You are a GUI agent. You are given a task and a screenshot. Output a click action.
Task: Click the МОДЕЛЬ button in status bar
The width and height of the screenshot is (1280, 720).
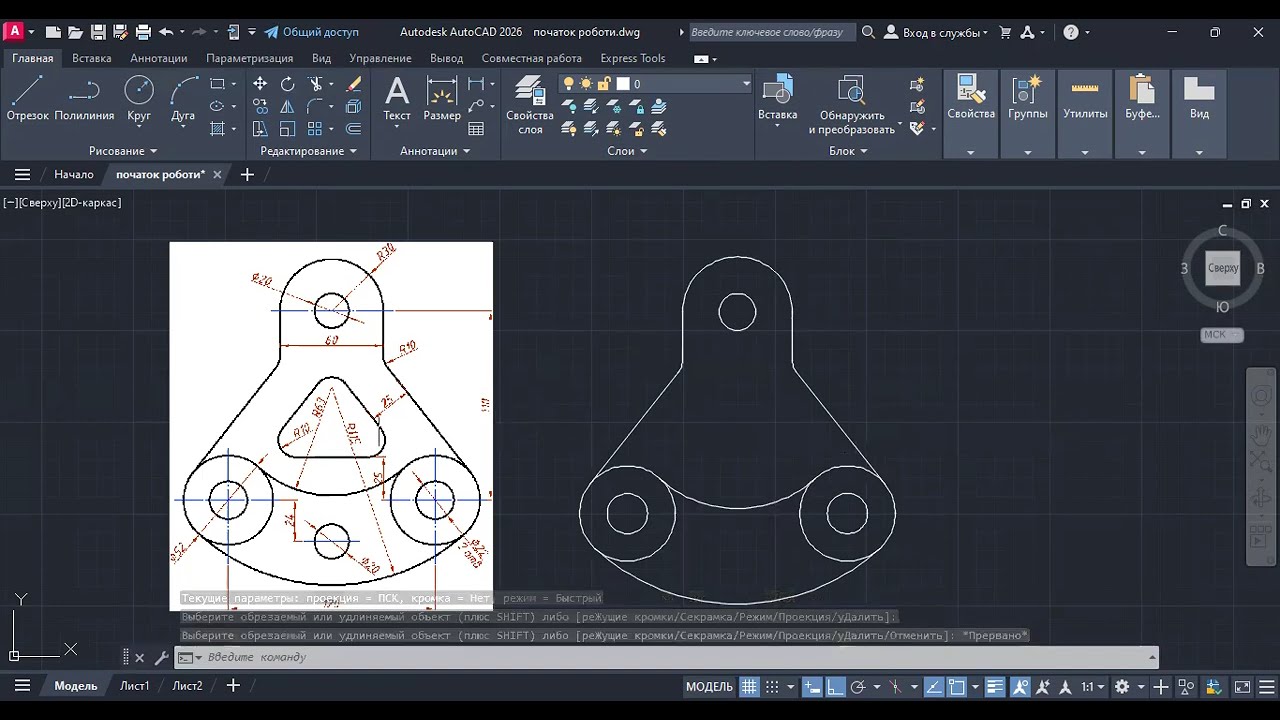click(x=709, y=687)
